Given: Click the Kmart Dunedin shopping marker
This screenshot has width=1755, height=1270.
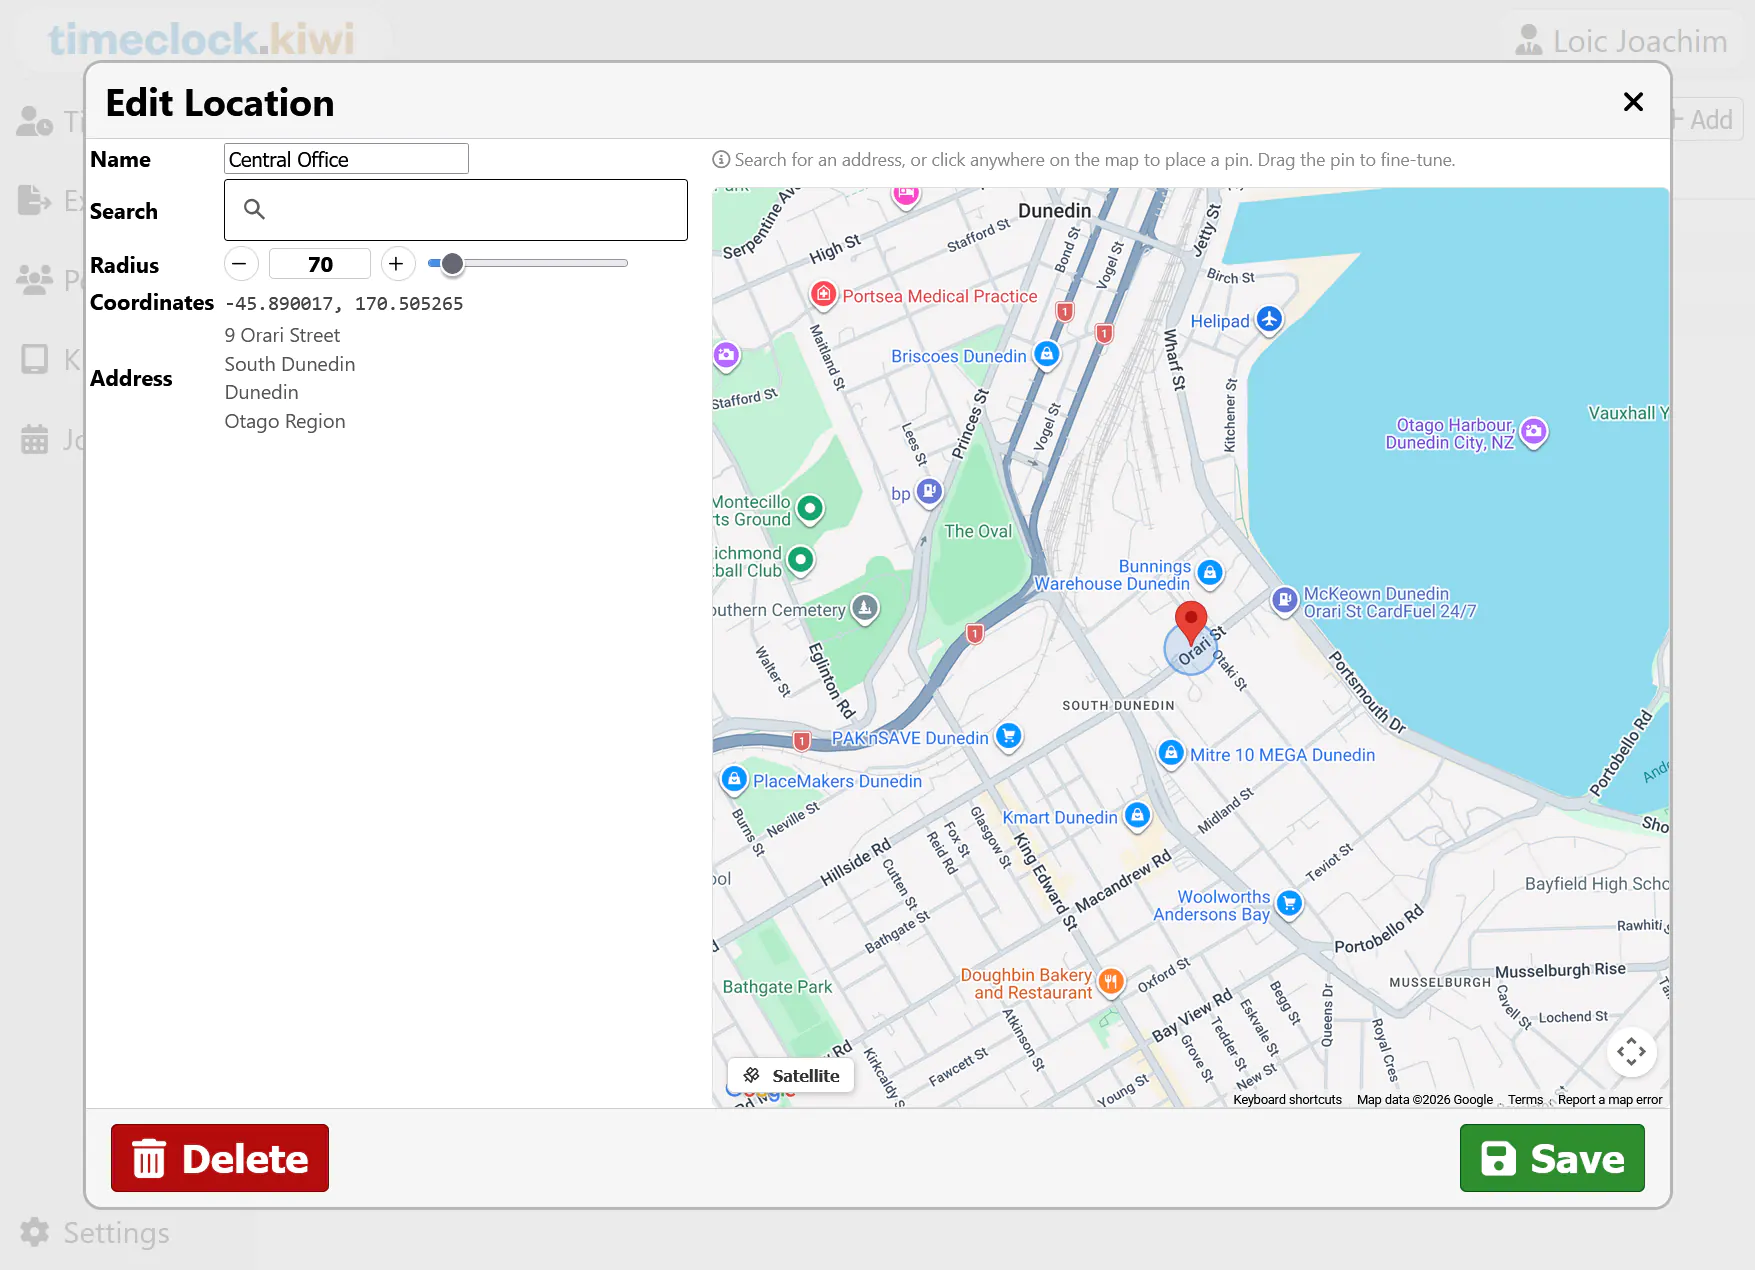Looking at the screenshot, I should tap(1137, 816).
